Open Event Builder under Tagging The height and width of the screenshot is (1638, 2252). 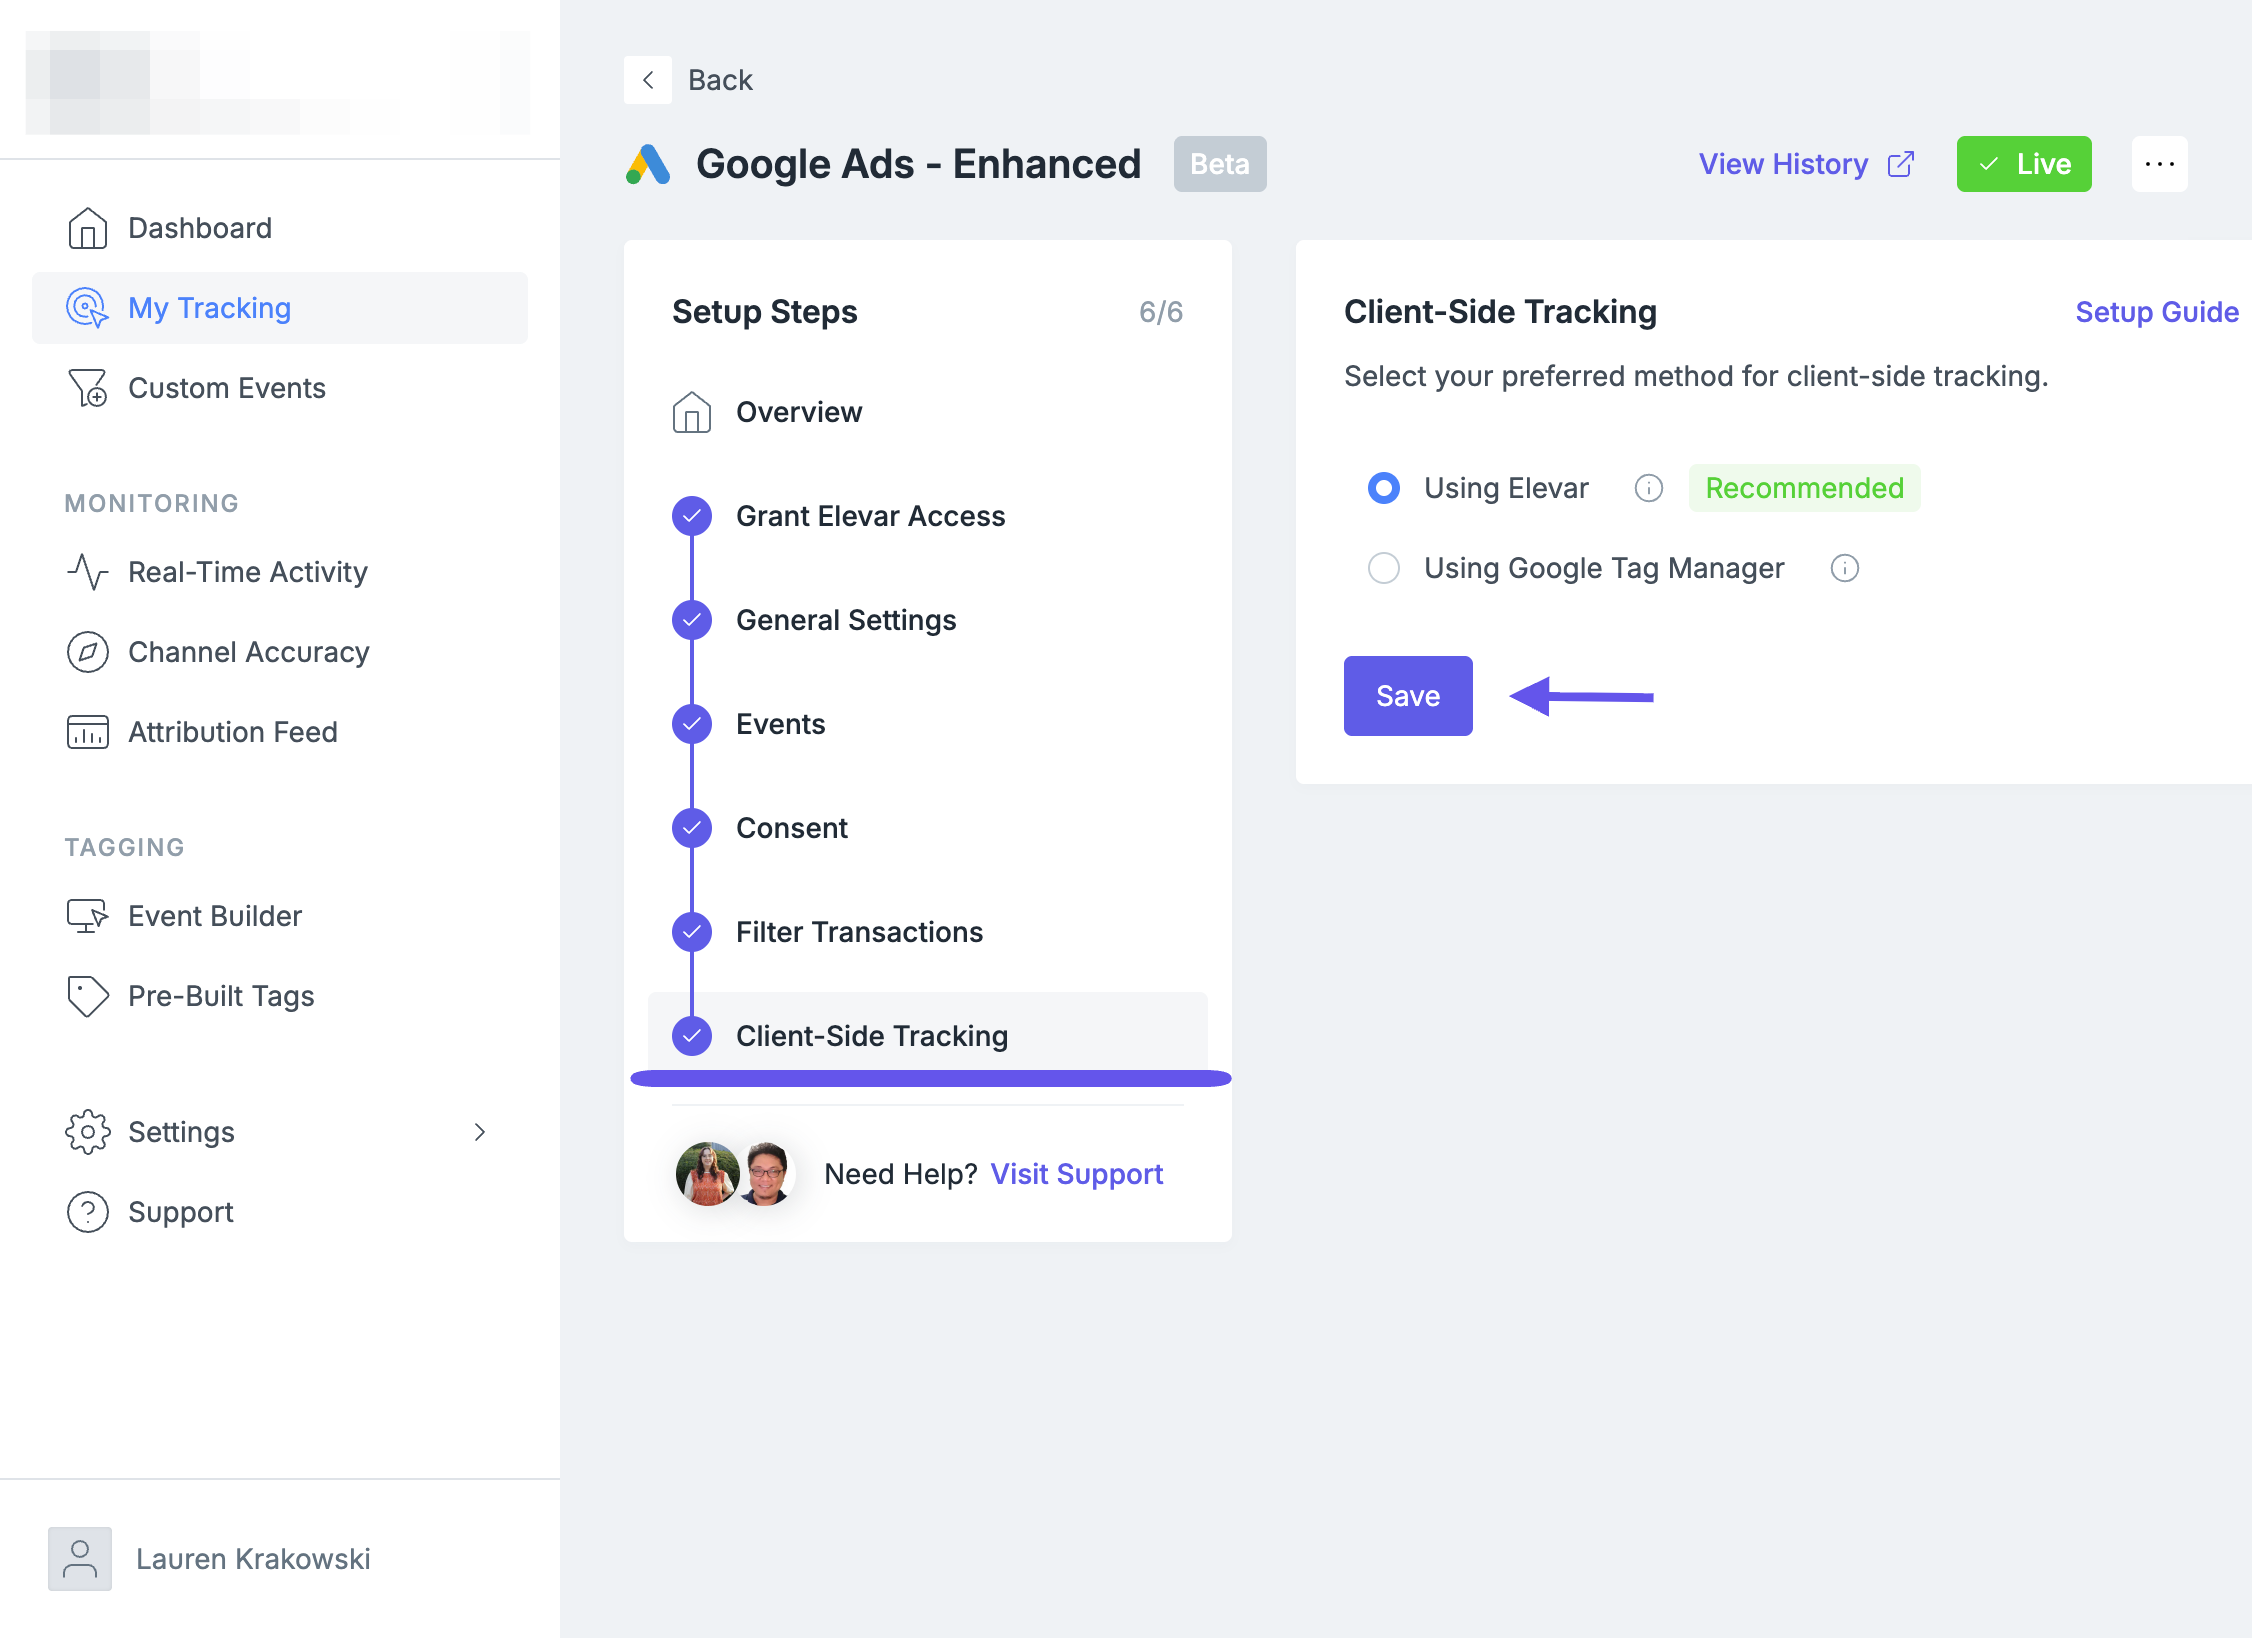tap(280, 916)
